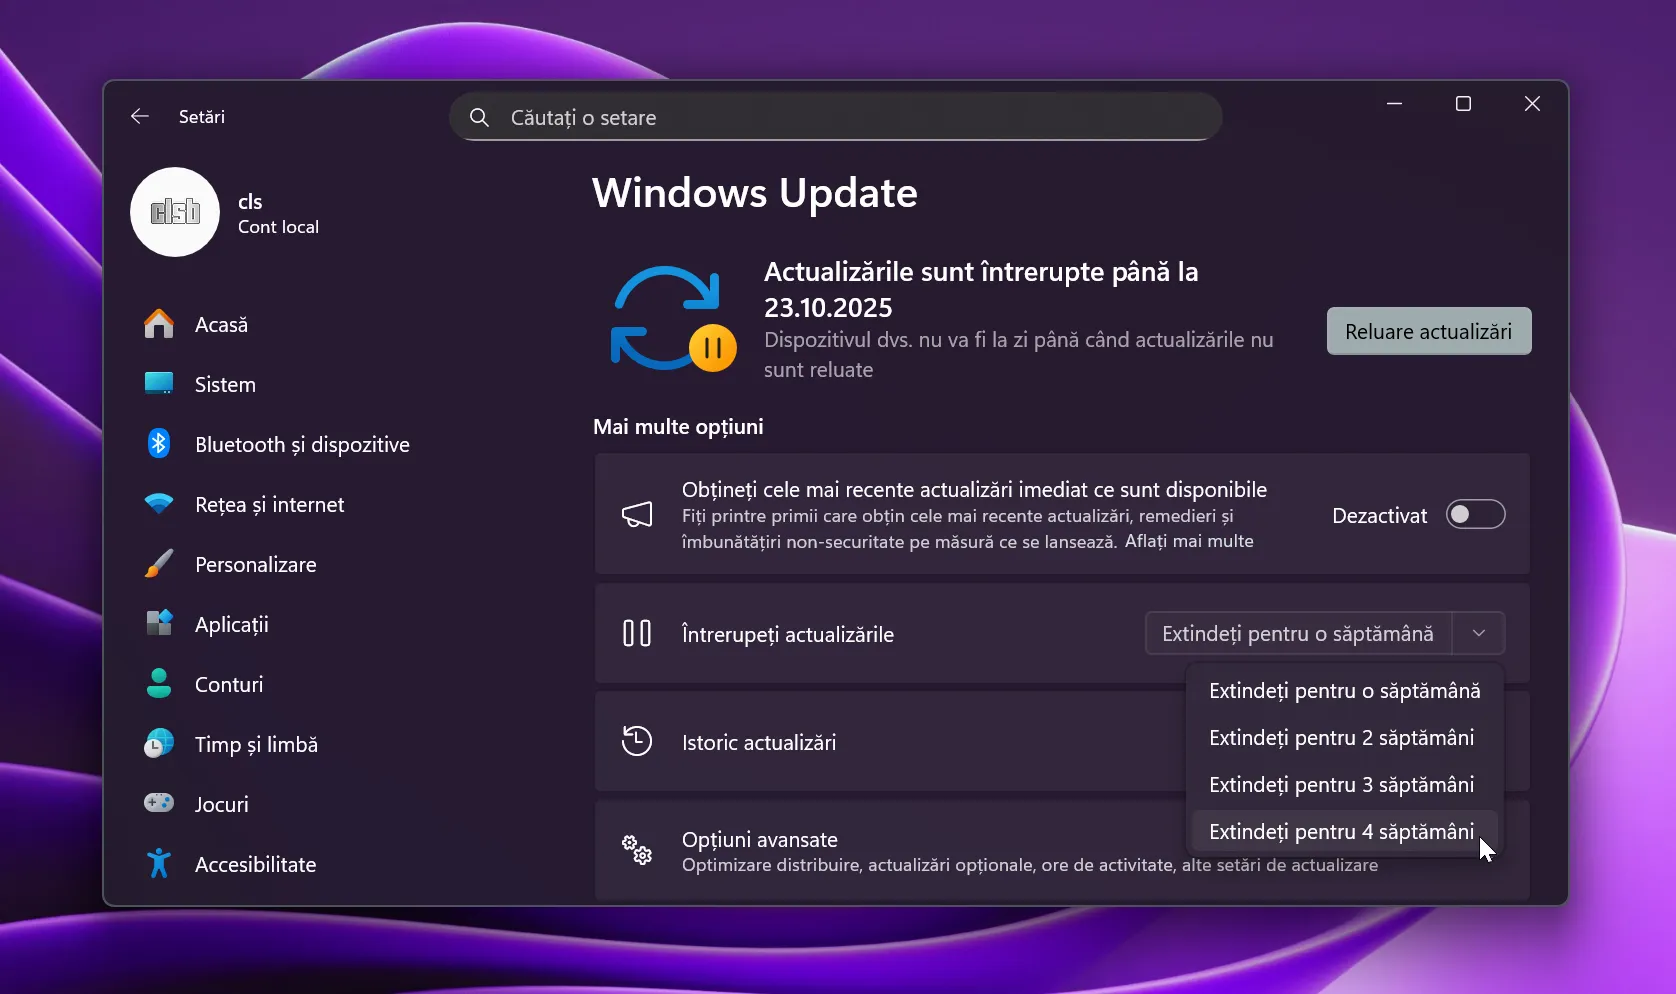1676x994 pixels.
Task: Click the Rețea și internet Wi-Fi icon
Action: coord(159,504)
